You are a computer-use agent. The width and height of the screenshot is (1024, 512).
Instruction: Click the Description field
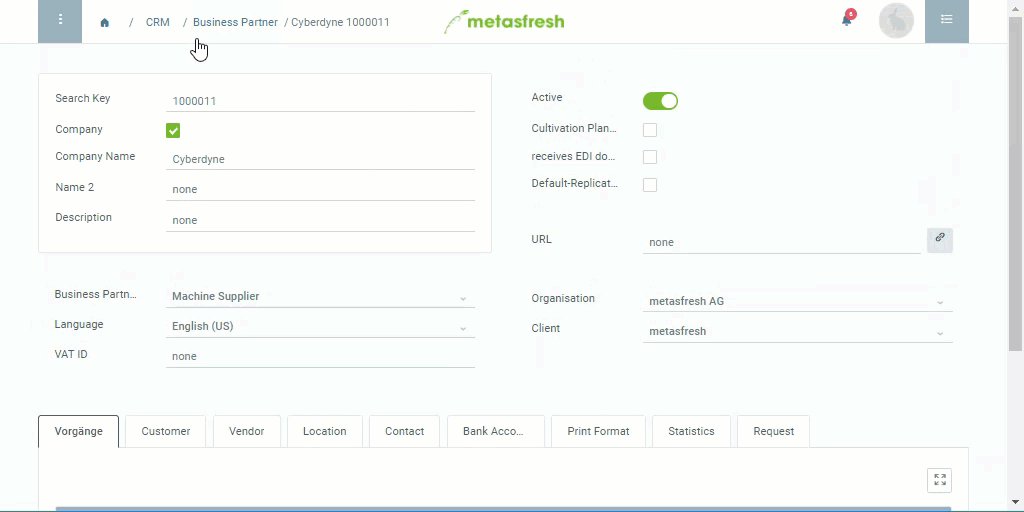320,220
